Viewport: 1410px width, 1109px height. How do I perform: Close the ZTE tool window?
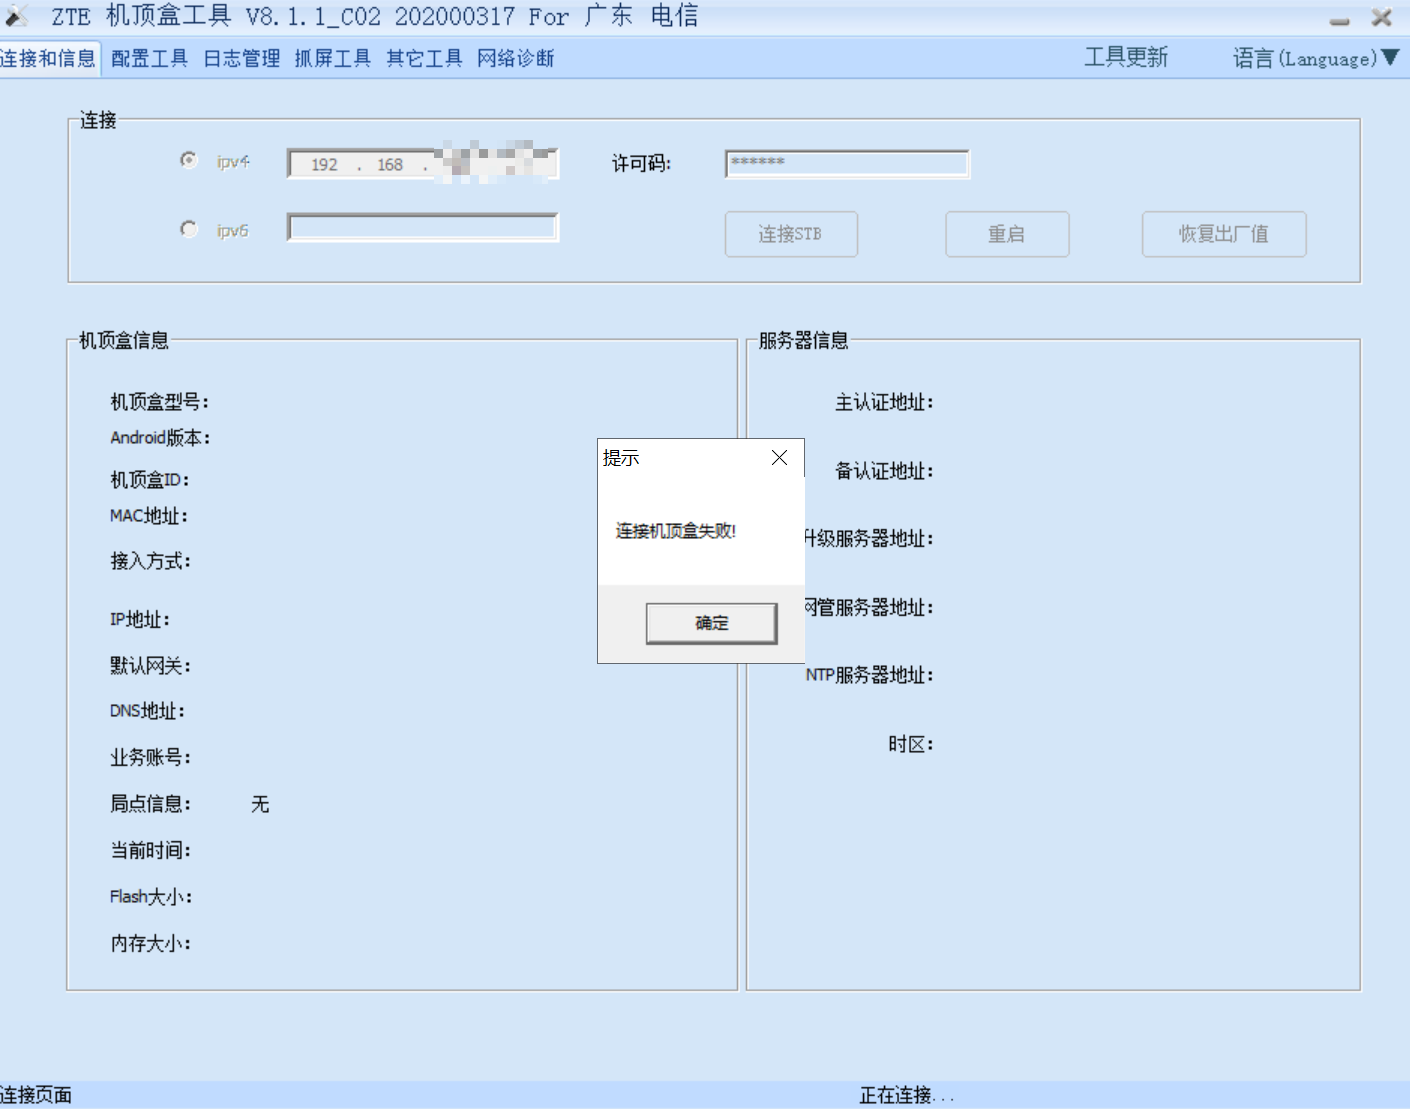pyautogui.click(x=1382, y=18)
